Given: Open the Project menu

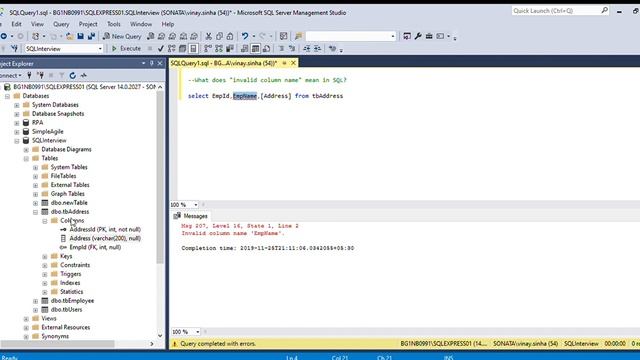Looking at the screenshot, I should pos(88,24).
